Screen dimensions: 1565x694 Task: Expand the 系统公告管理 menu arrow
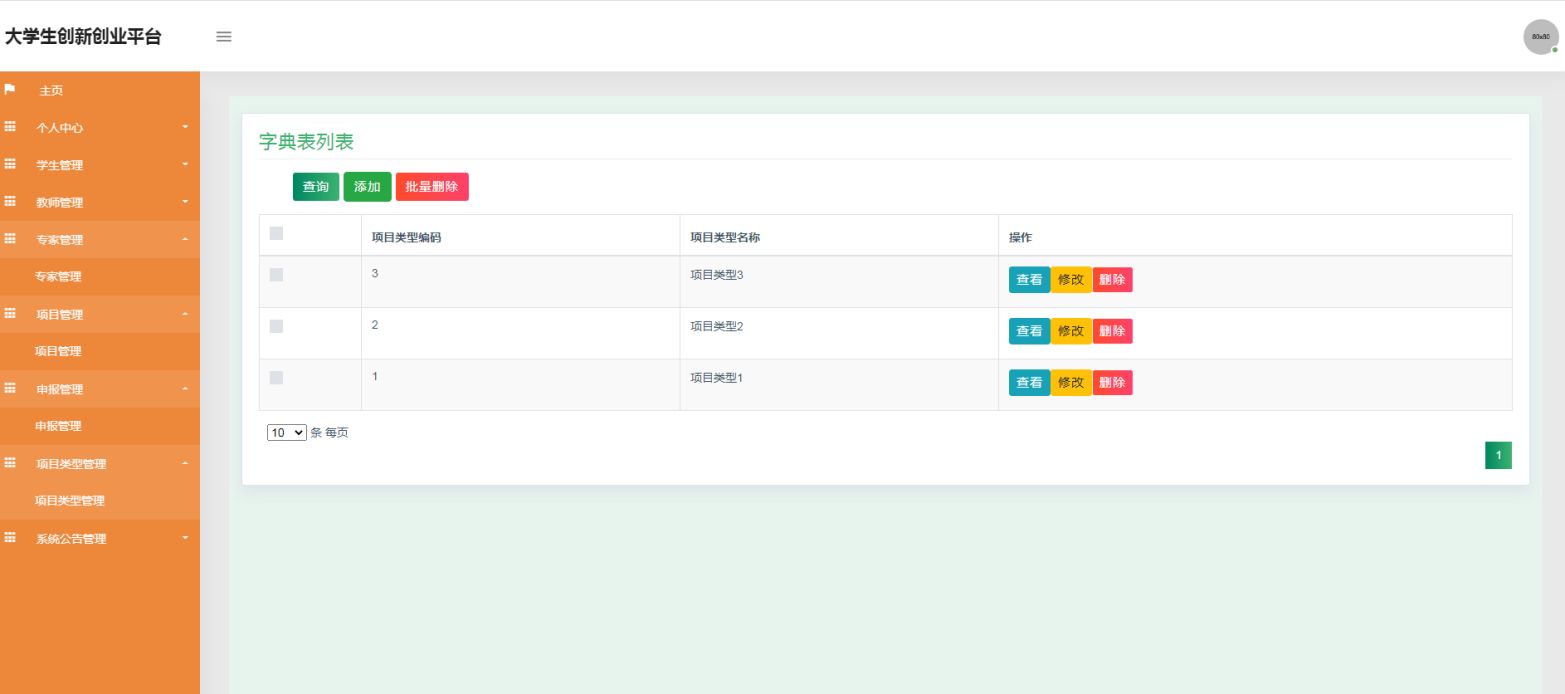[x=185, y=538]
